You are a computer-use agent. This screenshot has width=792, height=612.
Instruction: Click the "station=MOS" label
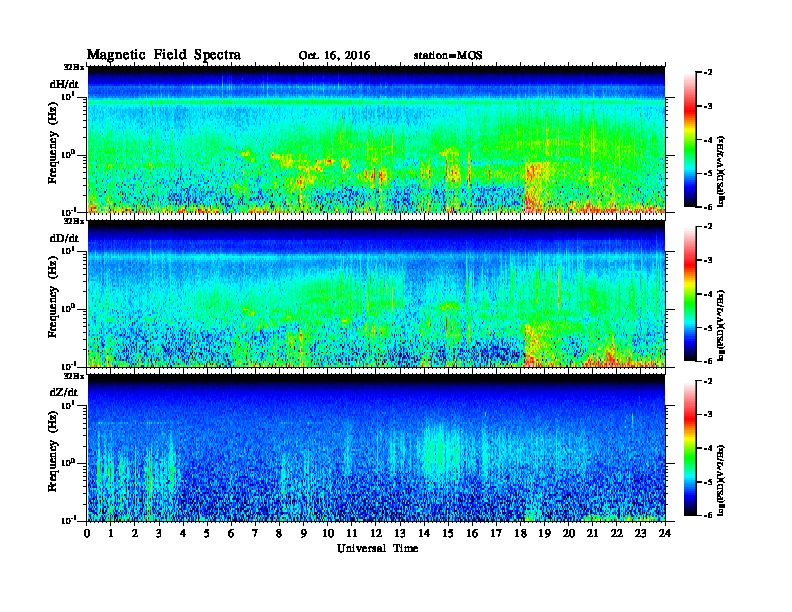[x=448, y=56]
